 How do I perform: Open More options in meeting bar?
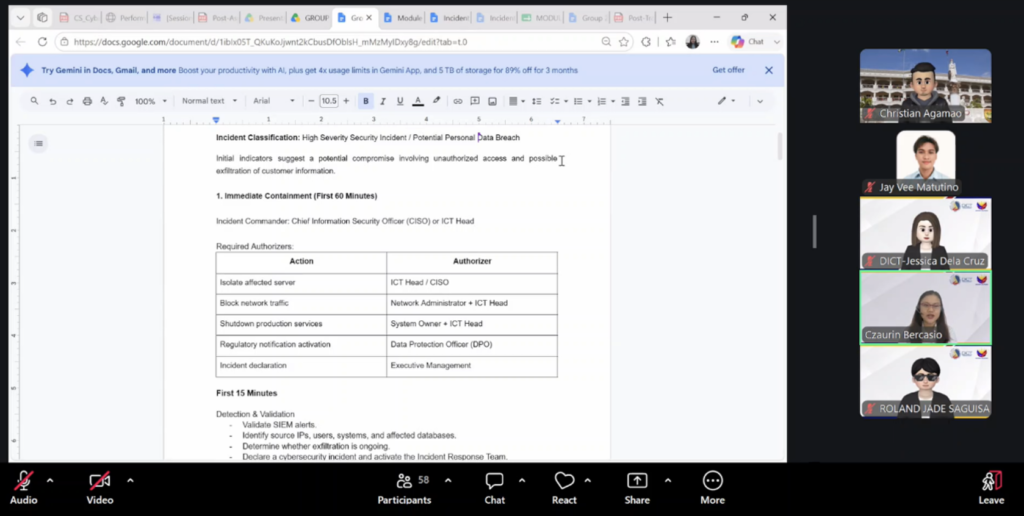tap(712, 488)
